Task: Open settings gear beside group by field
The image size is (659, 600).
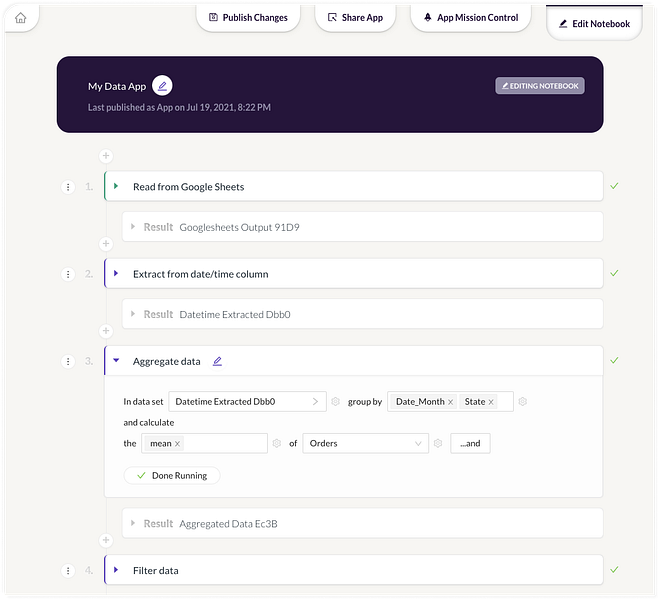Action: pyautogui.click(x=523, y=402)
